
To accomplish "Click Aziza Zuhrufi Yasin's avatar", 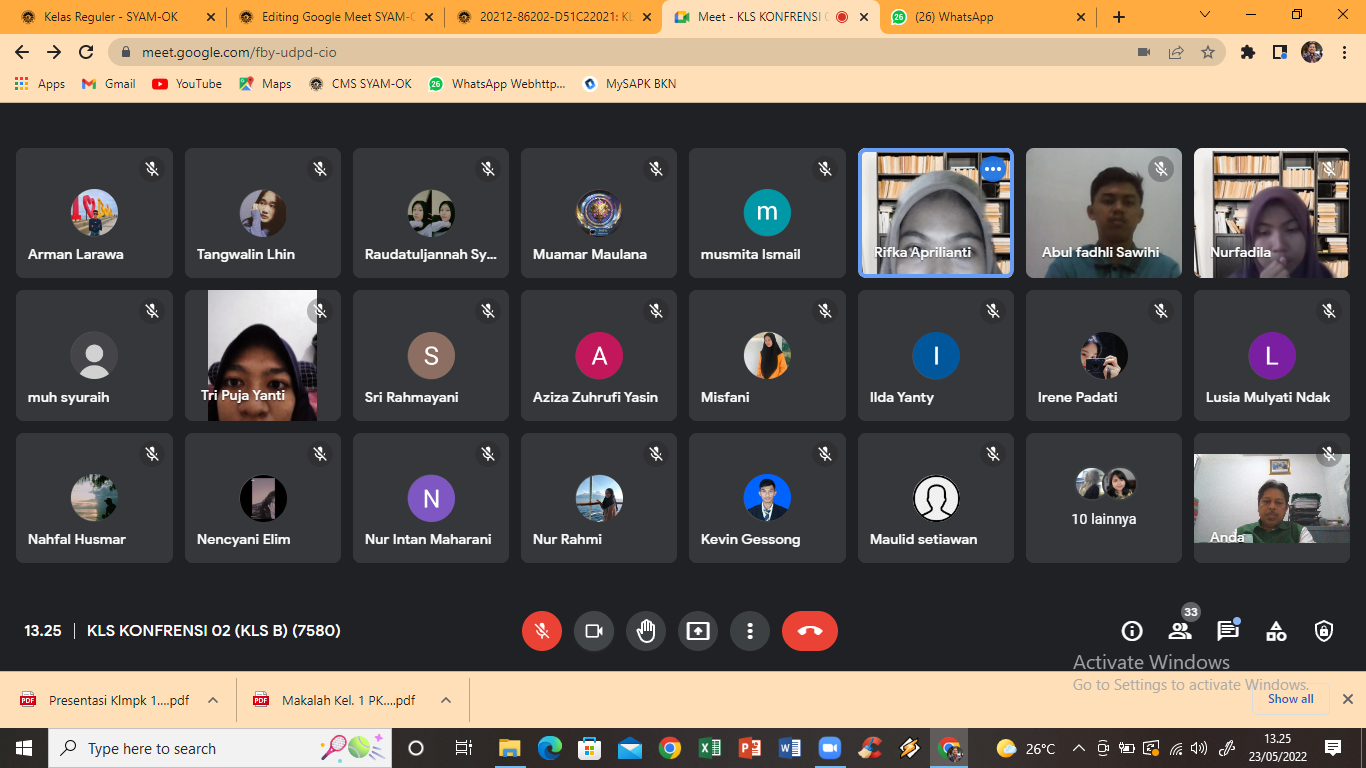I will [x=599, y=355].
